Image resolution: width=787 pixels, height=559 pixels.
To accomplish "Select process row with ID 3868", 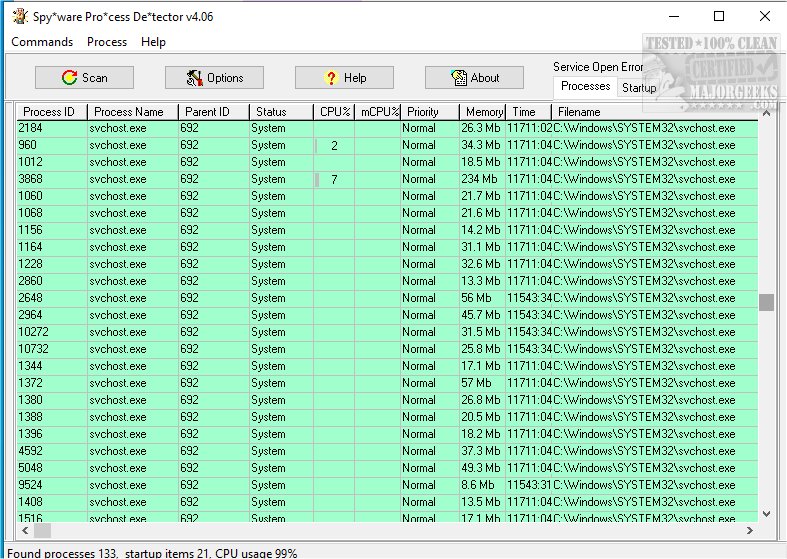I will click(387, 179).
